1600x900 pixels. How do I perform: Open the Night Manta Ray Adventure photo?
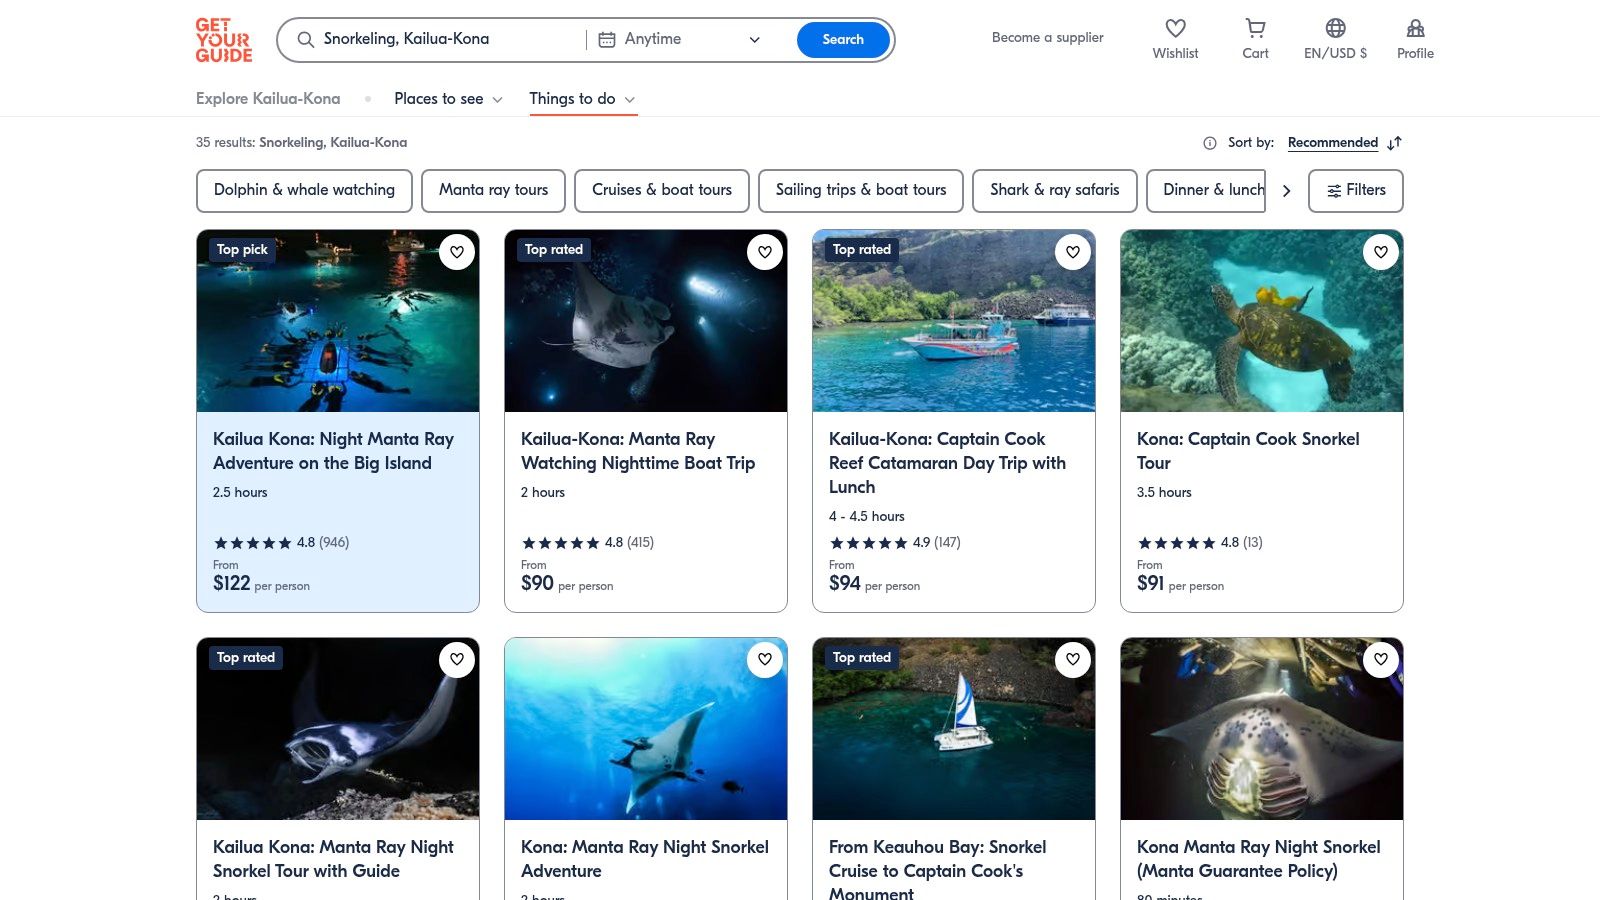point(338,321)
